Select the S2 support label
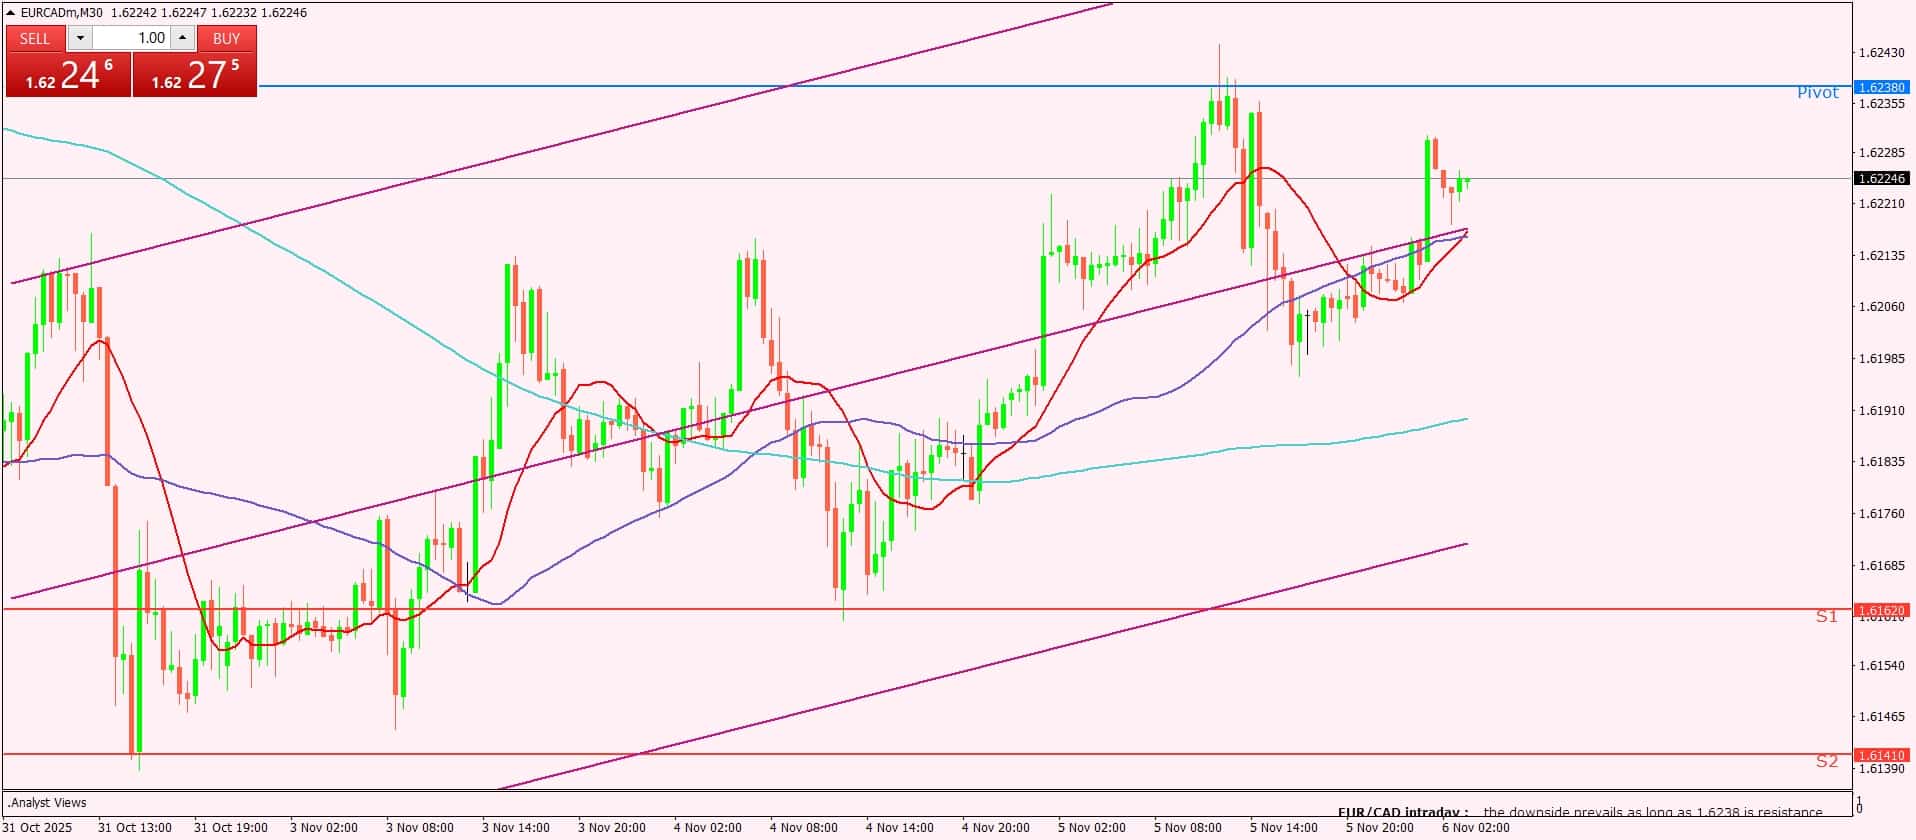Screen dimensions: 1916x840 pos(1827,762)
